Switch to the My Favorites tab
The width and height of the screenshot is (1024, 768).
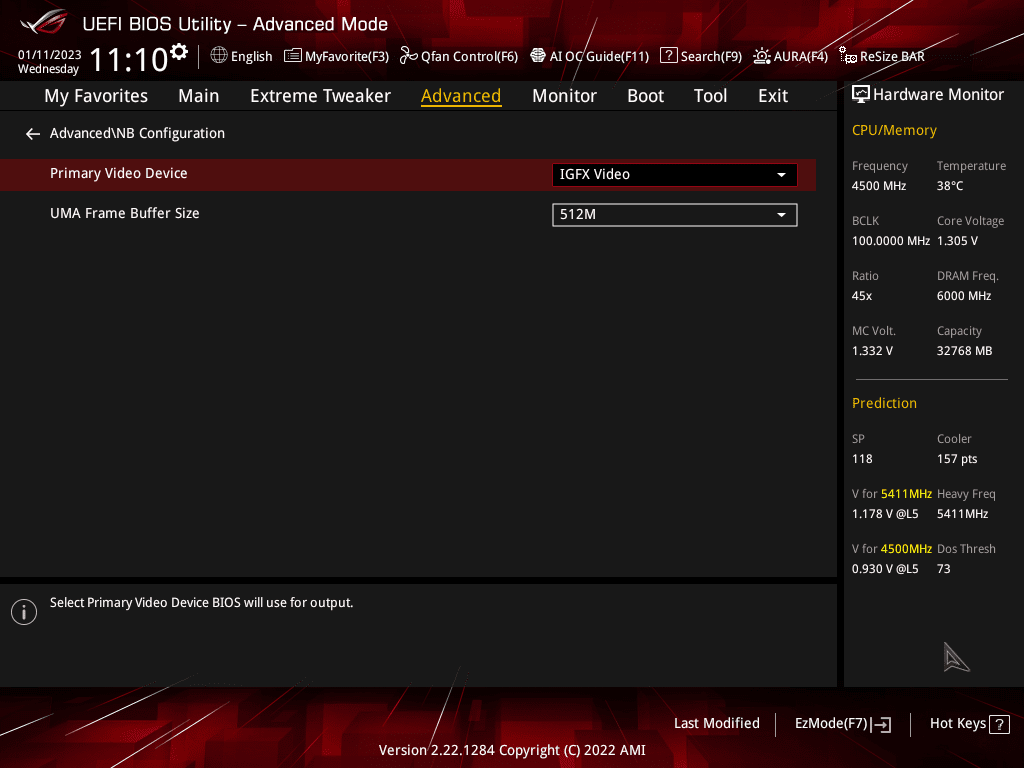pyautogui.click(x=96, y=96)
